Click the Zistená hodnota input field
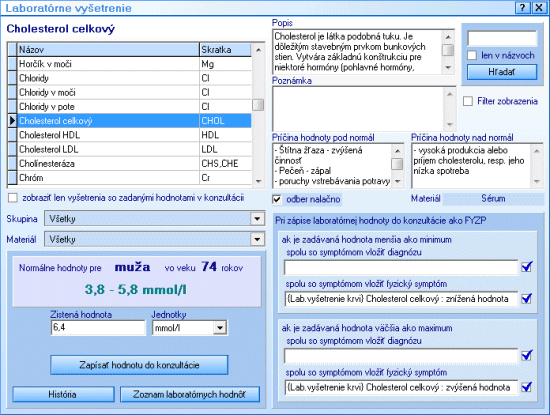Screen dimensions: 550x415 pyautogui.click(x=98, y=328)
